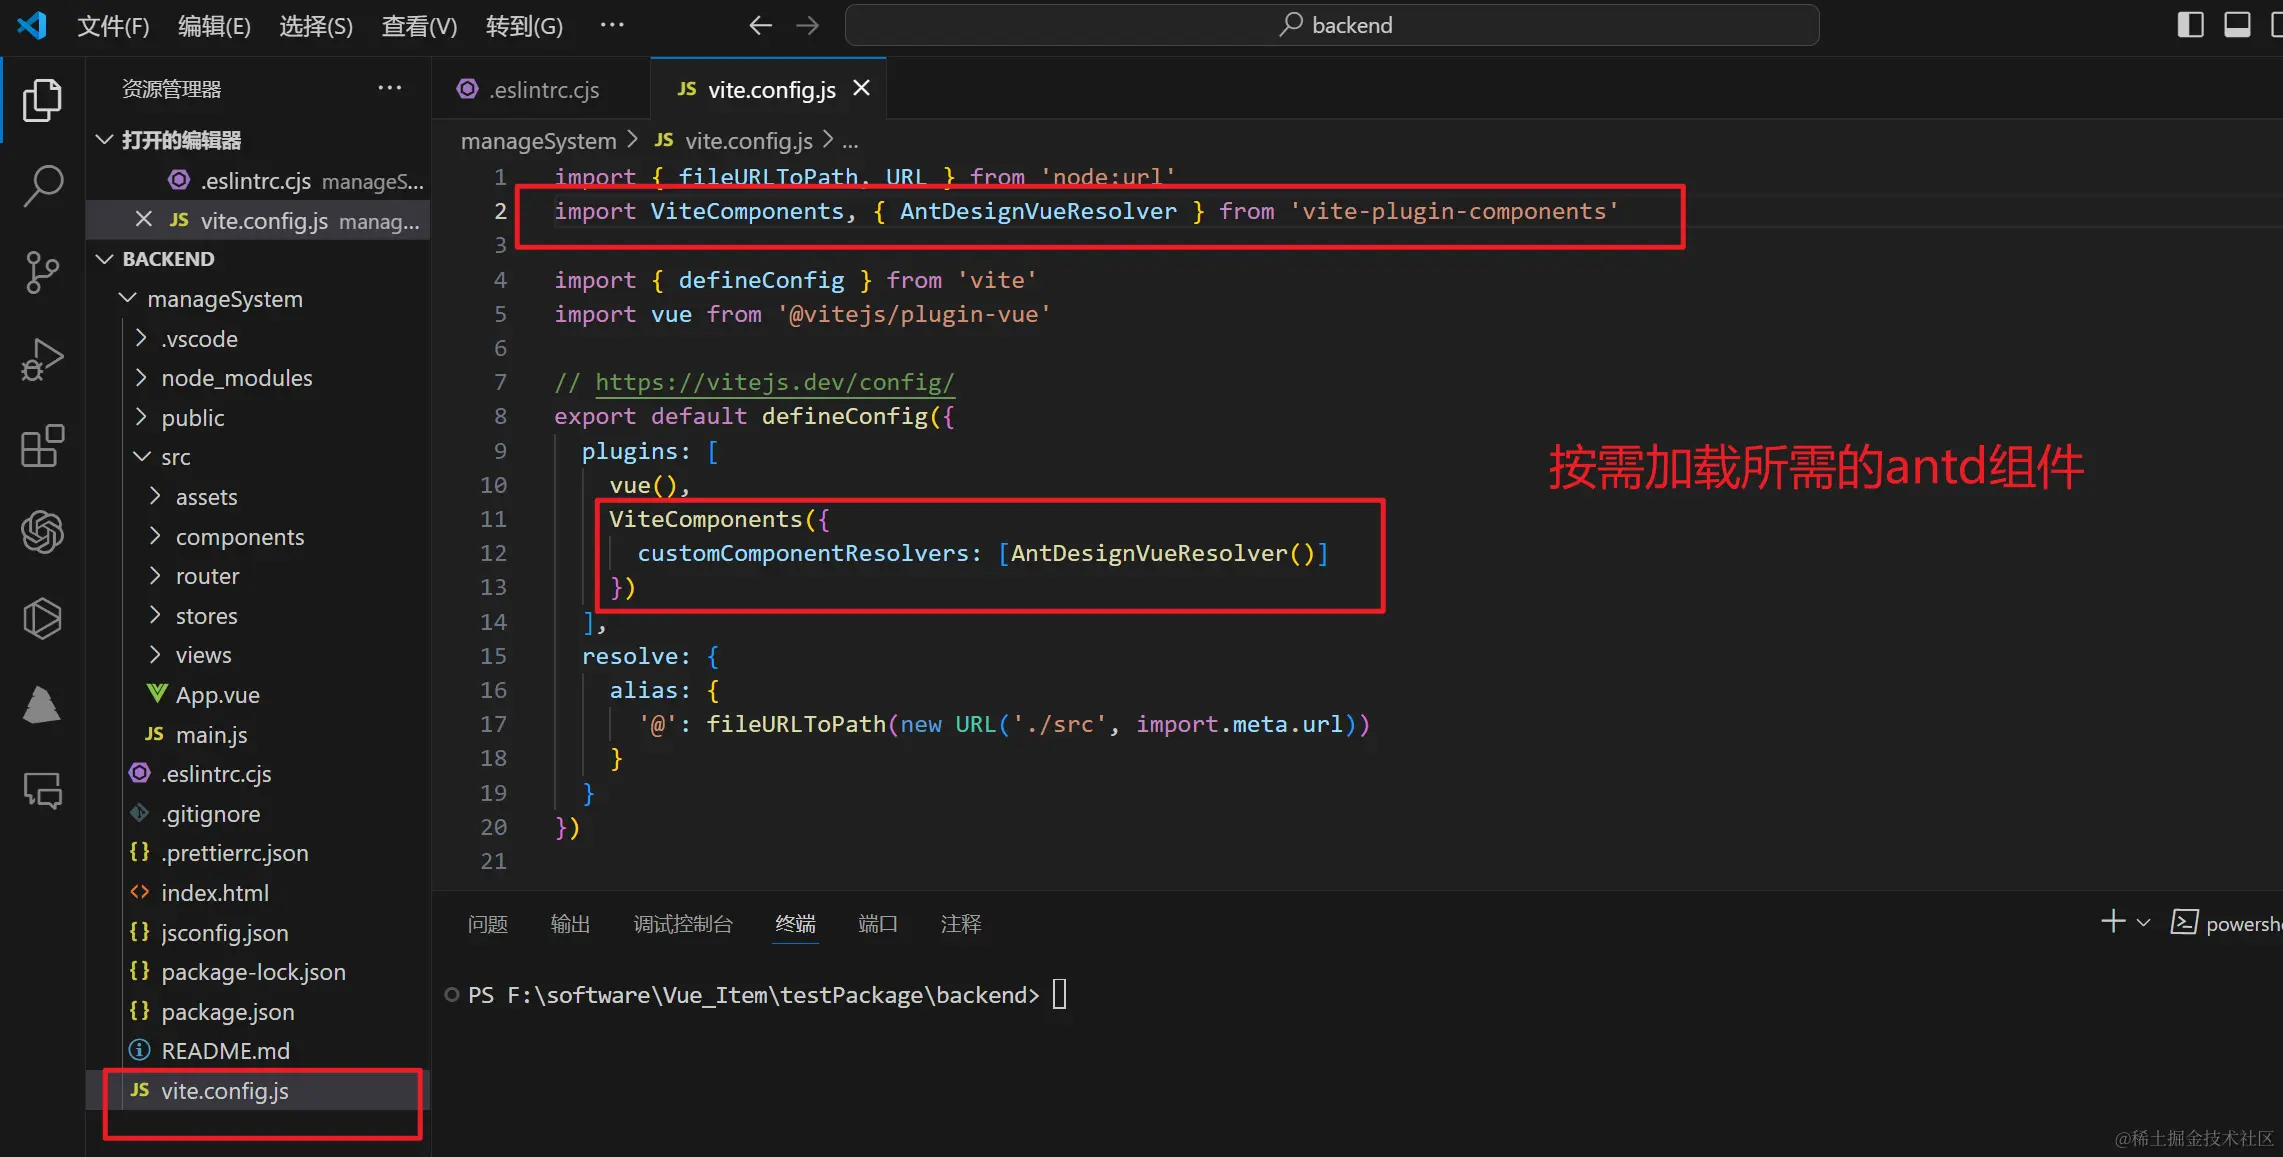Open the title bar overflow menu ellipsis
Image resolution: width=2283 pixels, height=1157 pixels.
point(612,25)
